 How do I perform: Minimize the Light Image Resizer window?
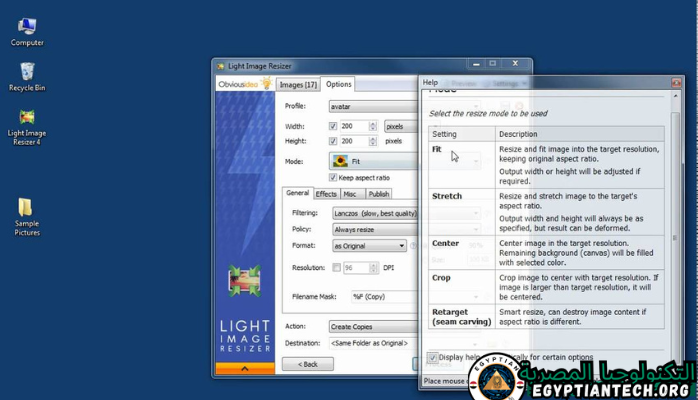pyautogui.click(x=476, y=64)
